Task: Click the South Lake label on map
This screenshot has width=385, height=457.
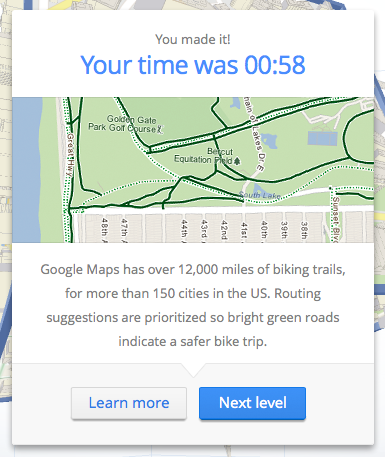Action: [x=260, y=195]
